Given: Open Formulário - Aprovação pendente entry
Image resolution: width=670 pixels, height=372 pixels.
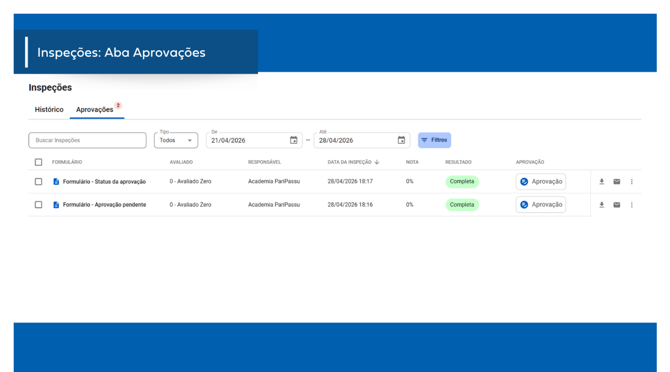Looking at the screenshot, I should (x=104, y=205).
